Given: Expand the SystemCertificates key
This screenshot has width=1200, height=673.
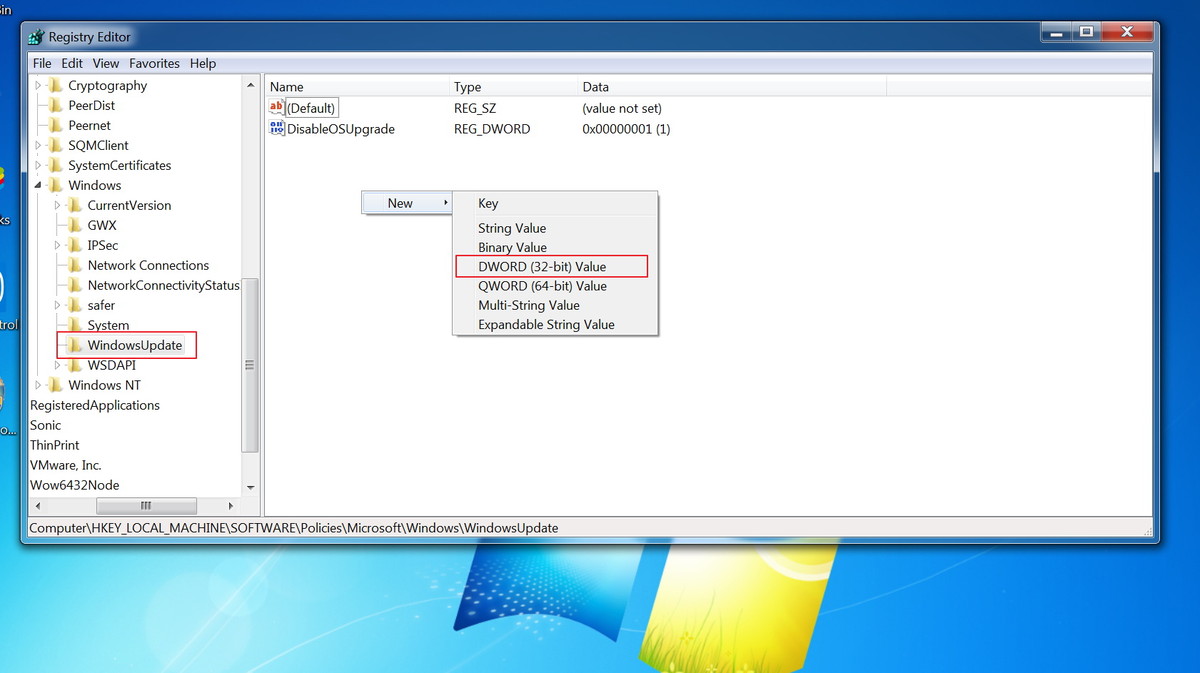Looking at the screenshot, I should pyautogui.click(x=38, y=166).
